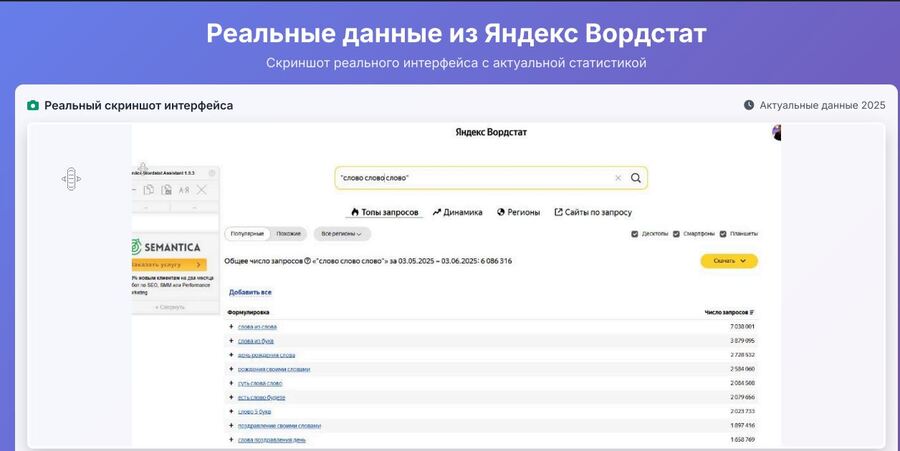Click the plus beside 'суть слова слово'
The image size is (900, 451).
231,383
